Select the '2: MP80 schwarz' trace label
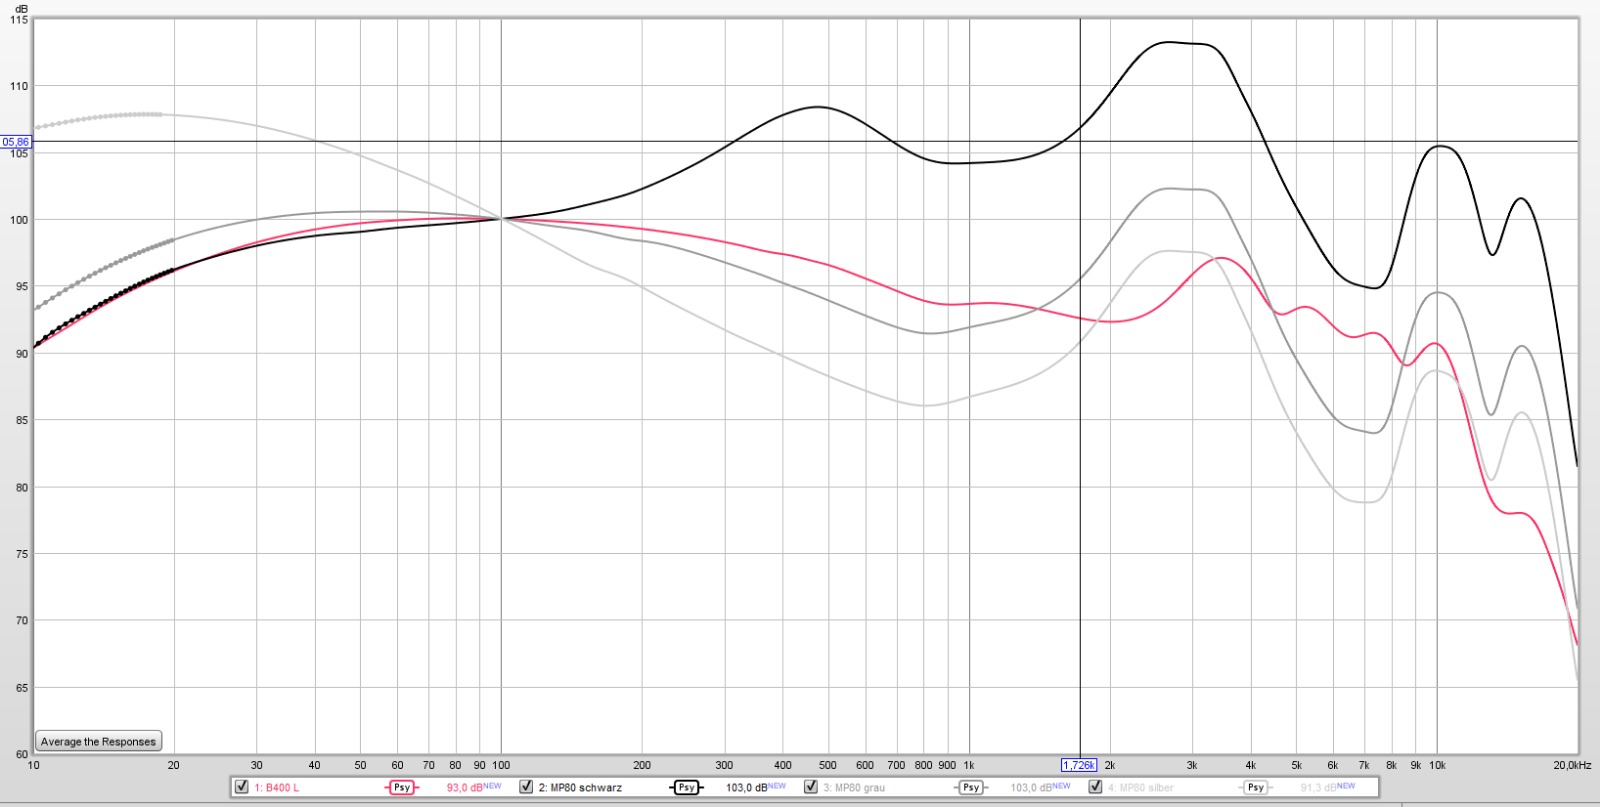 pyautogui.click(x=580, y=788)
